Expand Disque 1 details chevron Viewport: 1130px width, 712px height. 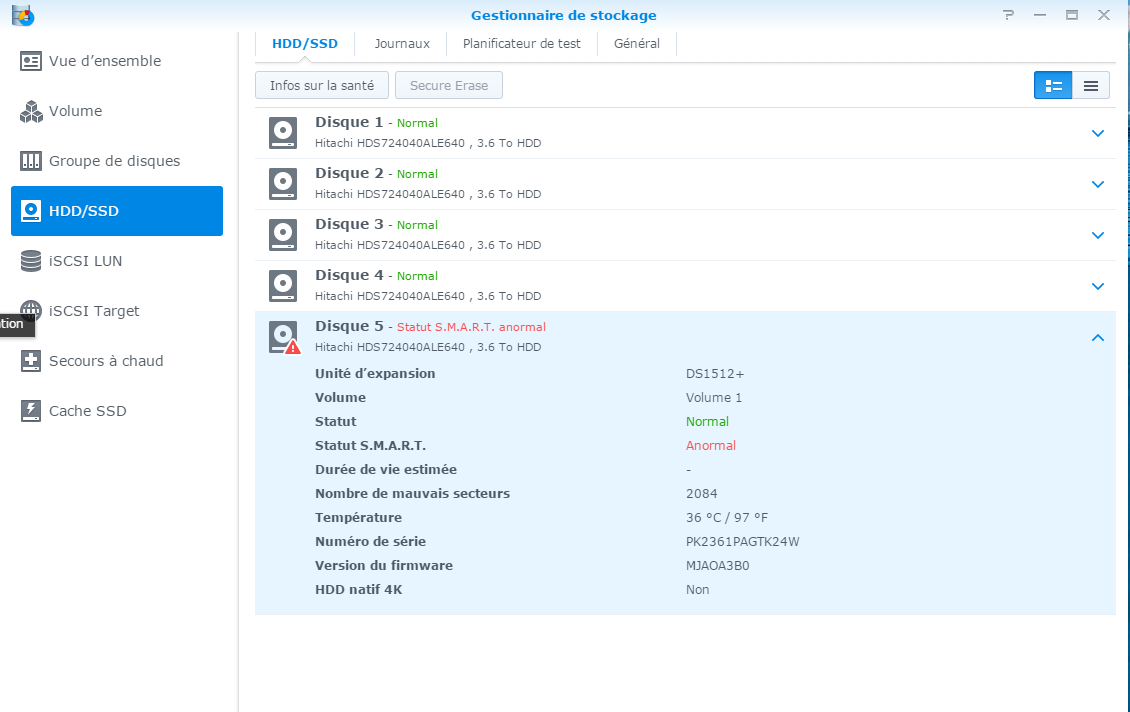click(1098, 133)
